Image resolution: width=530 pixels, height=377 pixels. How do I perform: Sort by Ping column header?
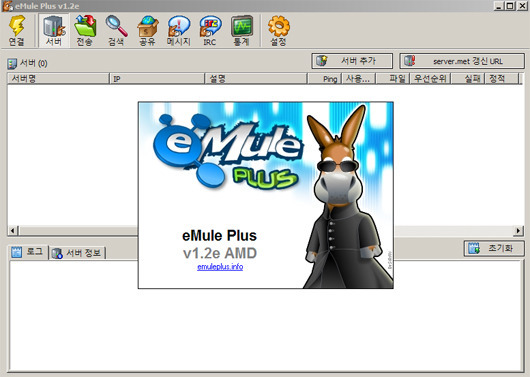(x=324, y=78)
